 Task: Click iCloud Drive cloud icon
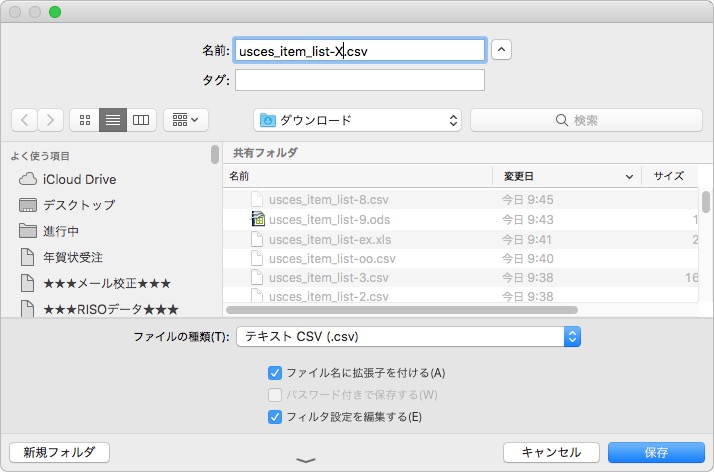[28, 179]
